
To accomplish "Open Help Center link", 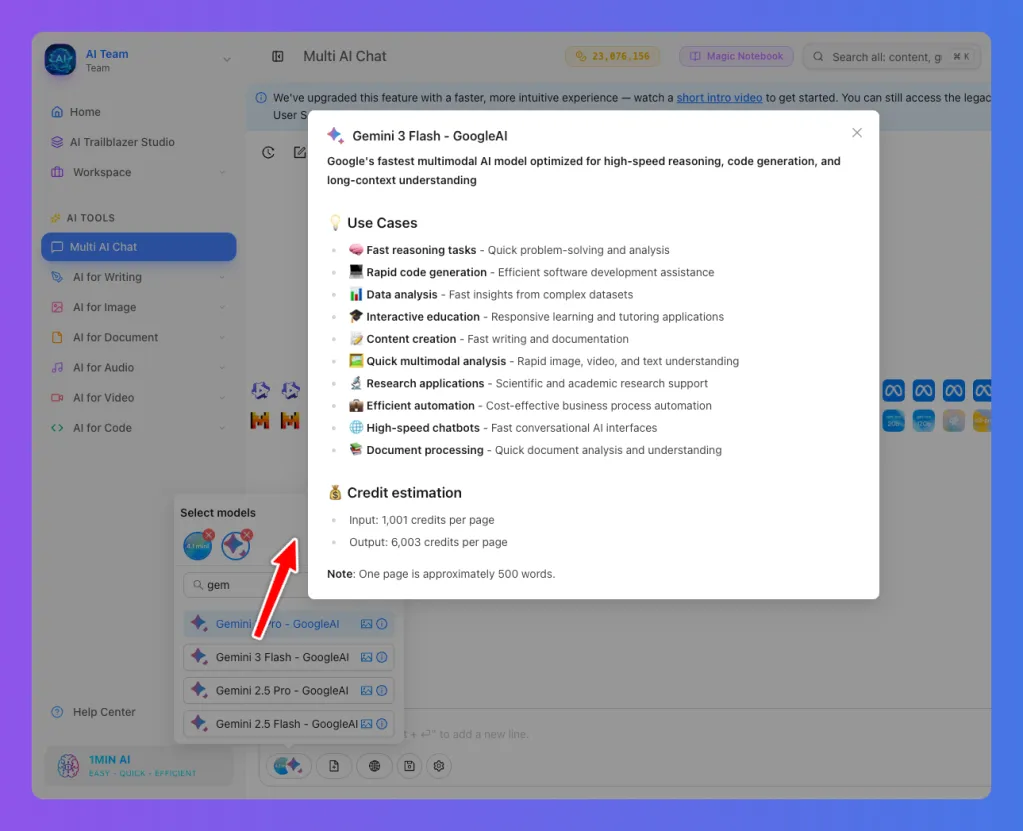I will pos(104,712).
